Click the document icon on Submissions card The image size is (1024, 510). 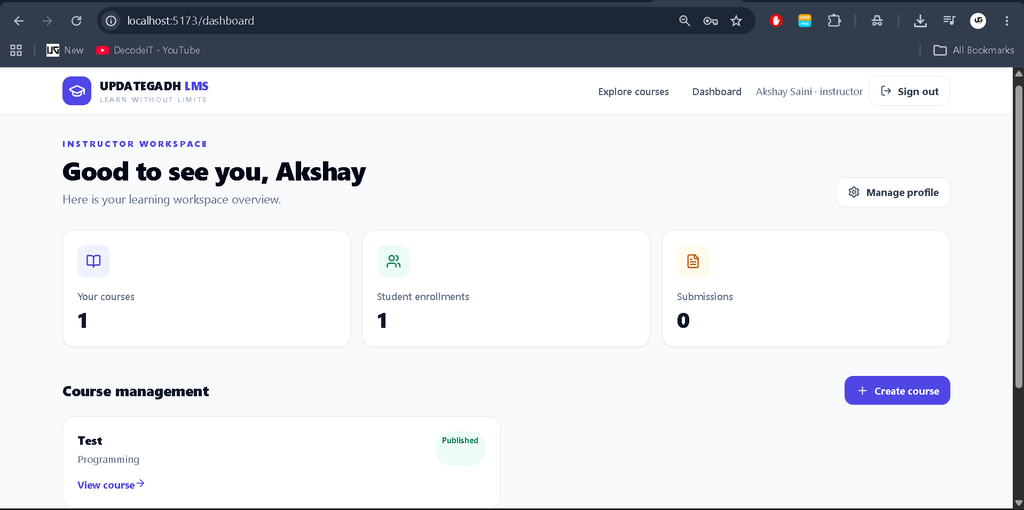coord(693,261)
